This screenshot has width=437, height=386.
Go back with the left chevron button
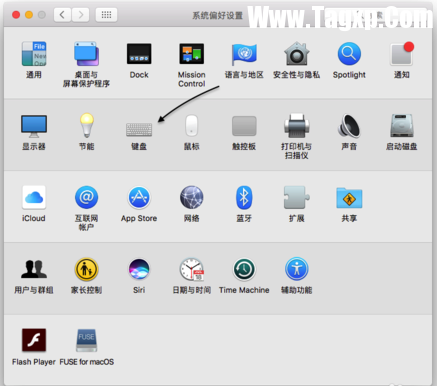point(62,15)
